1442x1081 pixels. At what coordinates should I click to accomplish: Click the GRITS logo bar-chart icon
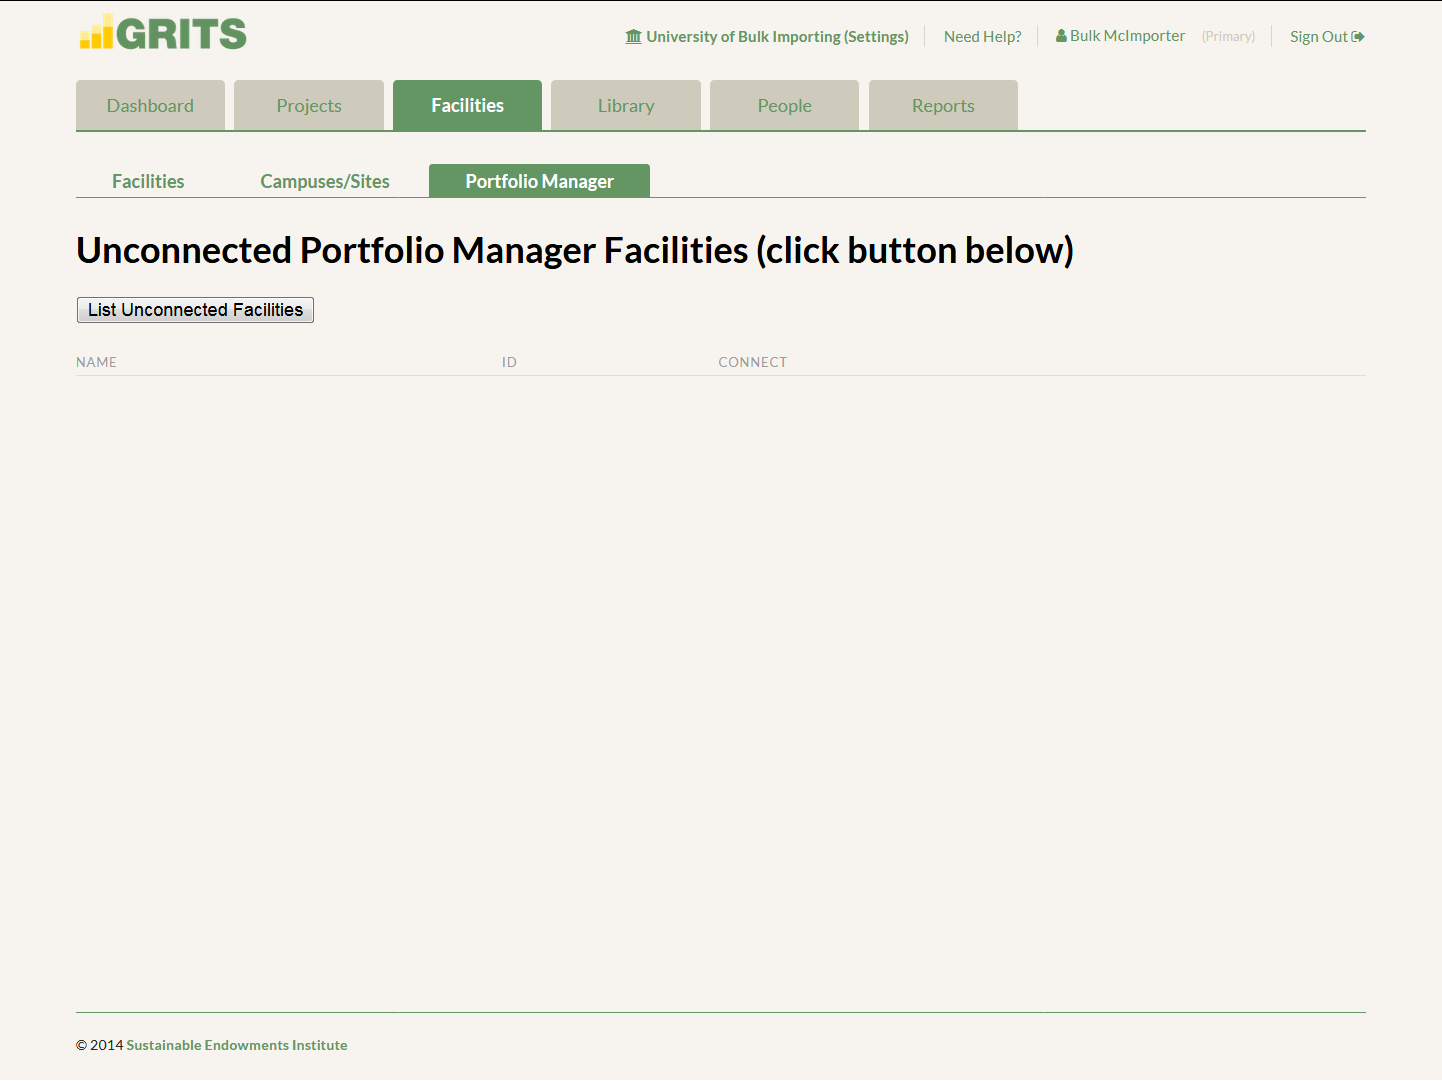[x=96, y=32]
